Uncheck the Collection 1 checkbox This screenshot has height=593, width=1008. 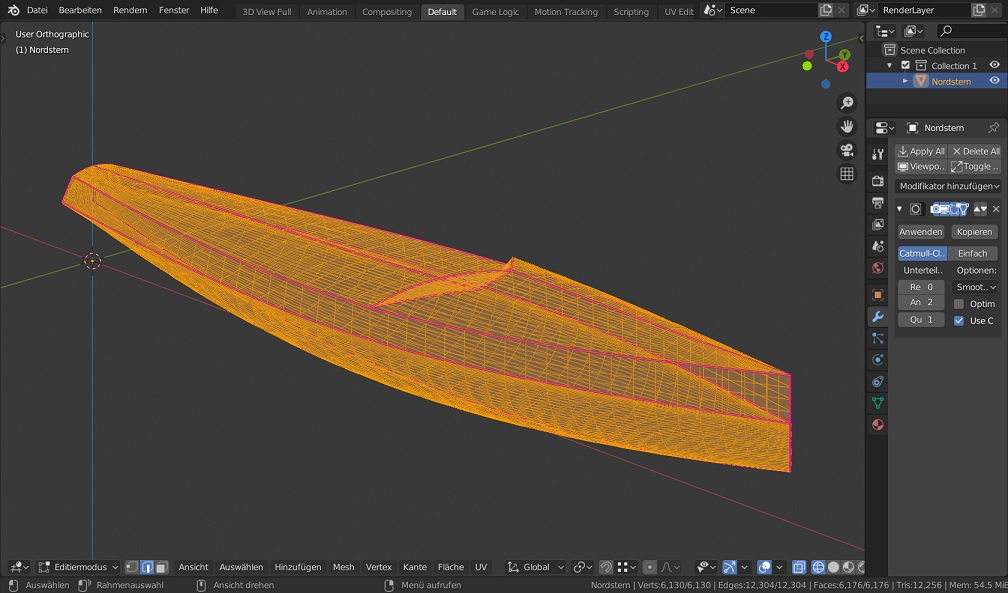coord(906,66)
